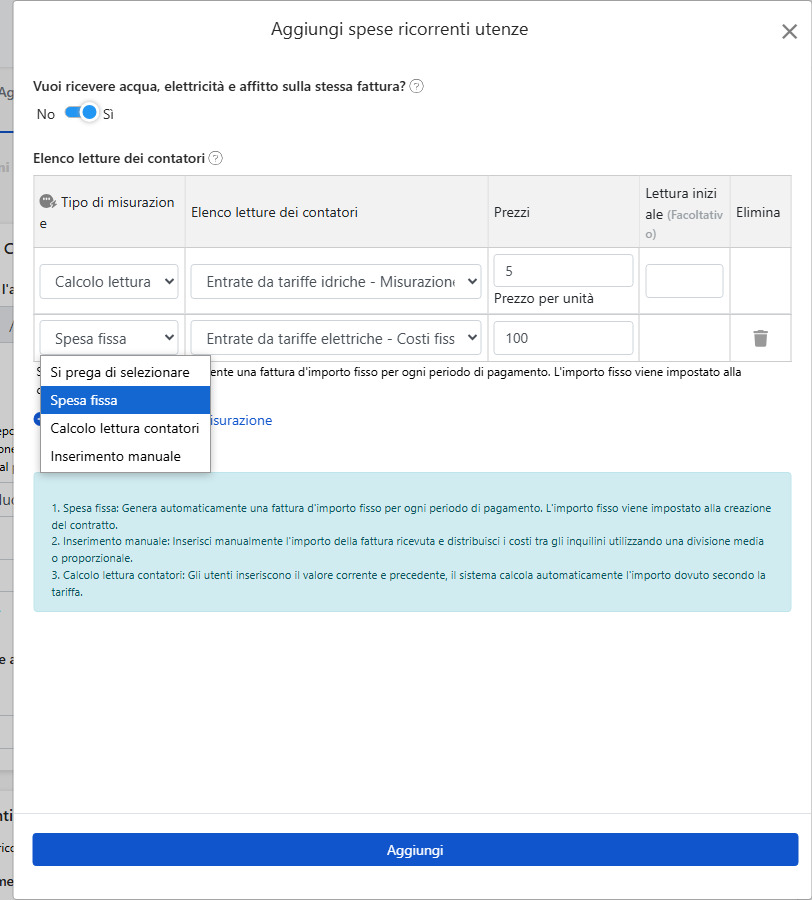Open the Spesa fissa type dropdown
812x900 pixels.
(x=109, y=338)
